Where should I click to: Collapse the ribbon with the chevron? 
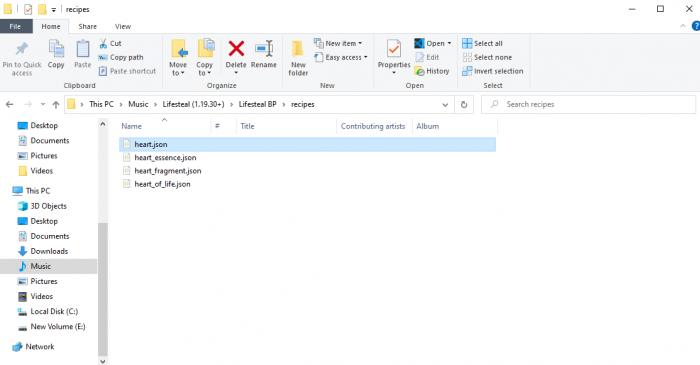pos(683,26)
